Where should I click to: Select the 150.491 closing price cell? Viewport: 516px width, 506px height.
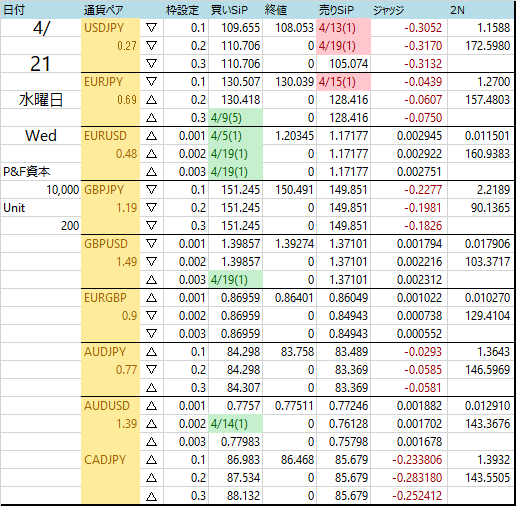pyautogui.click(x=290, y=190)
